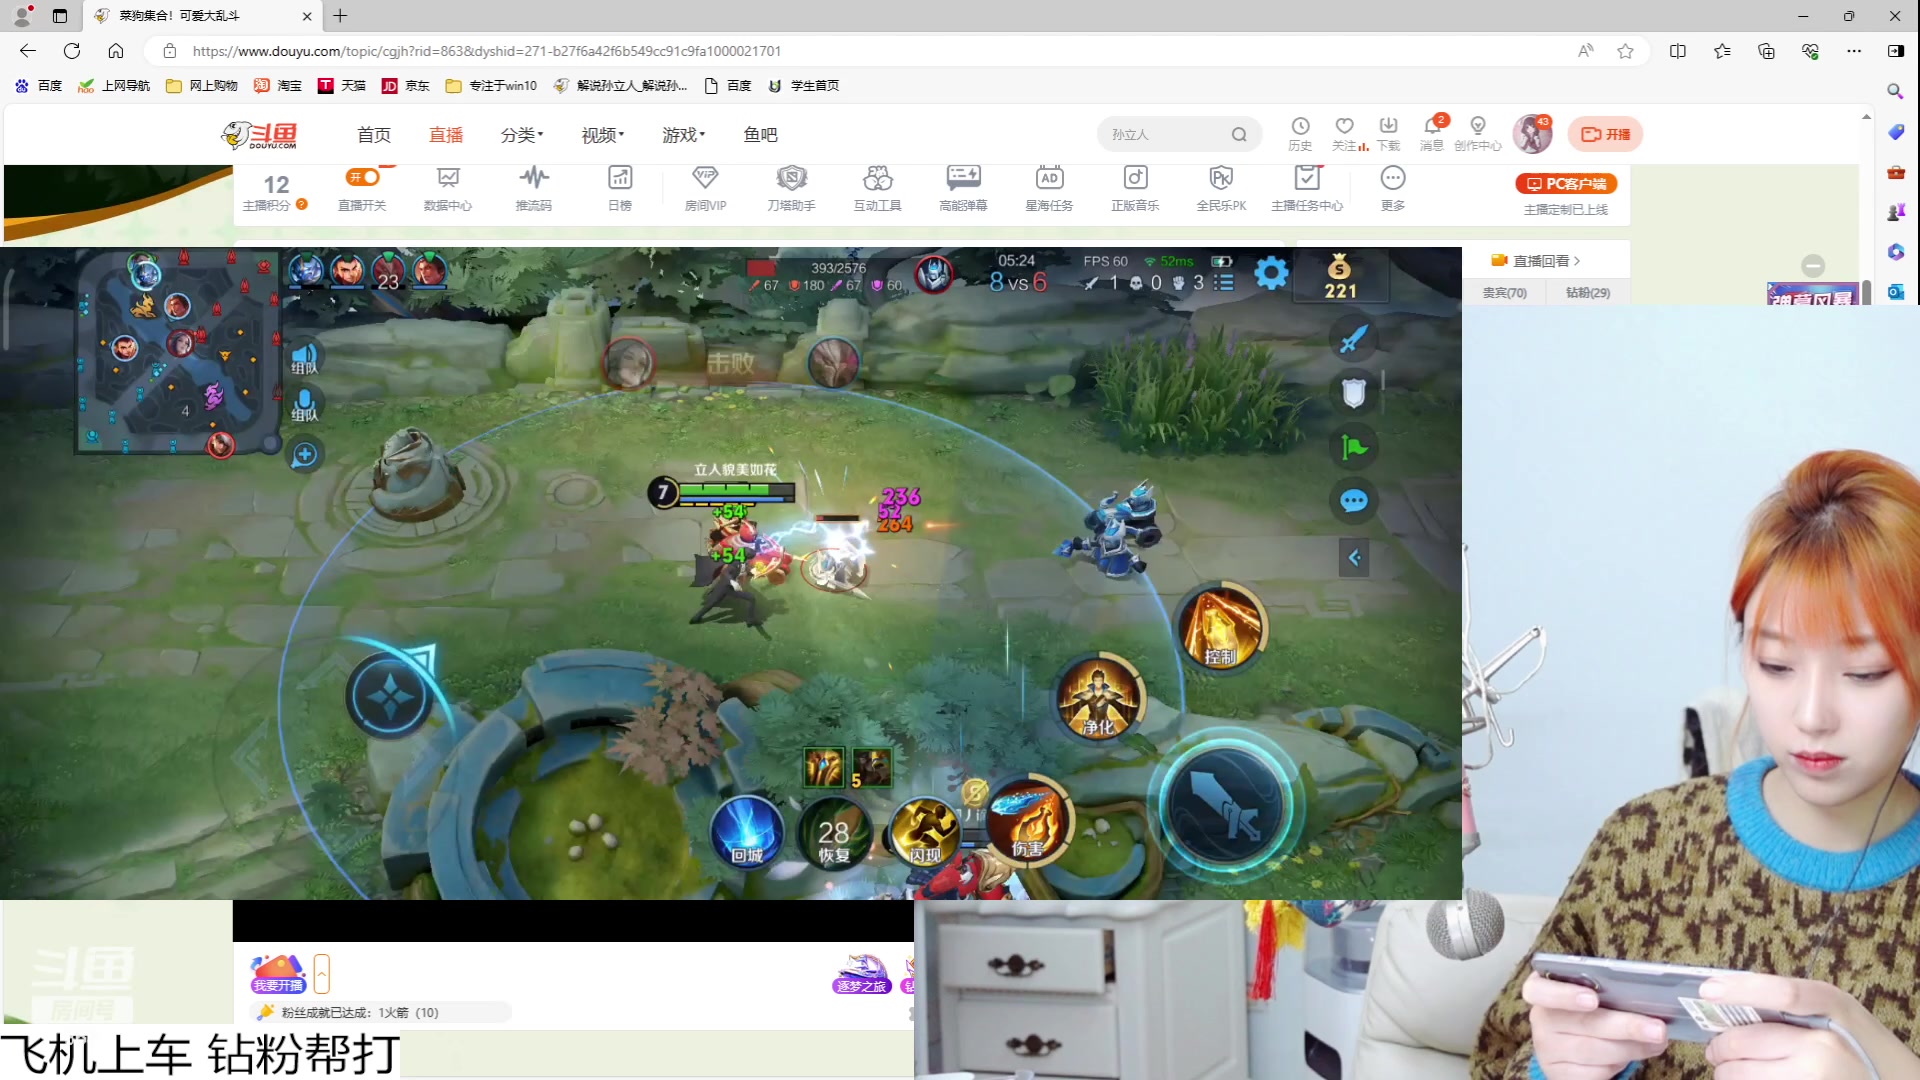Click the 闪现 flash skill button

(x=925, y=833)
